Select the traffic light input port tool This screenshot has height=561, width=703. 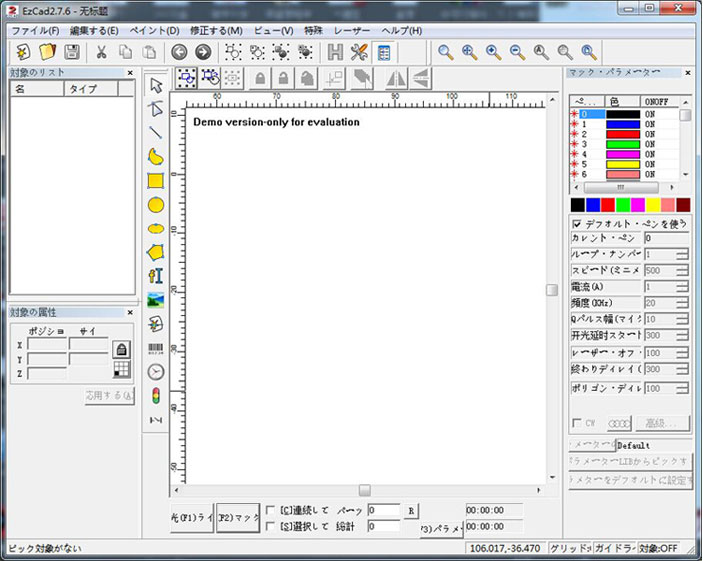[x=156, y=396]
